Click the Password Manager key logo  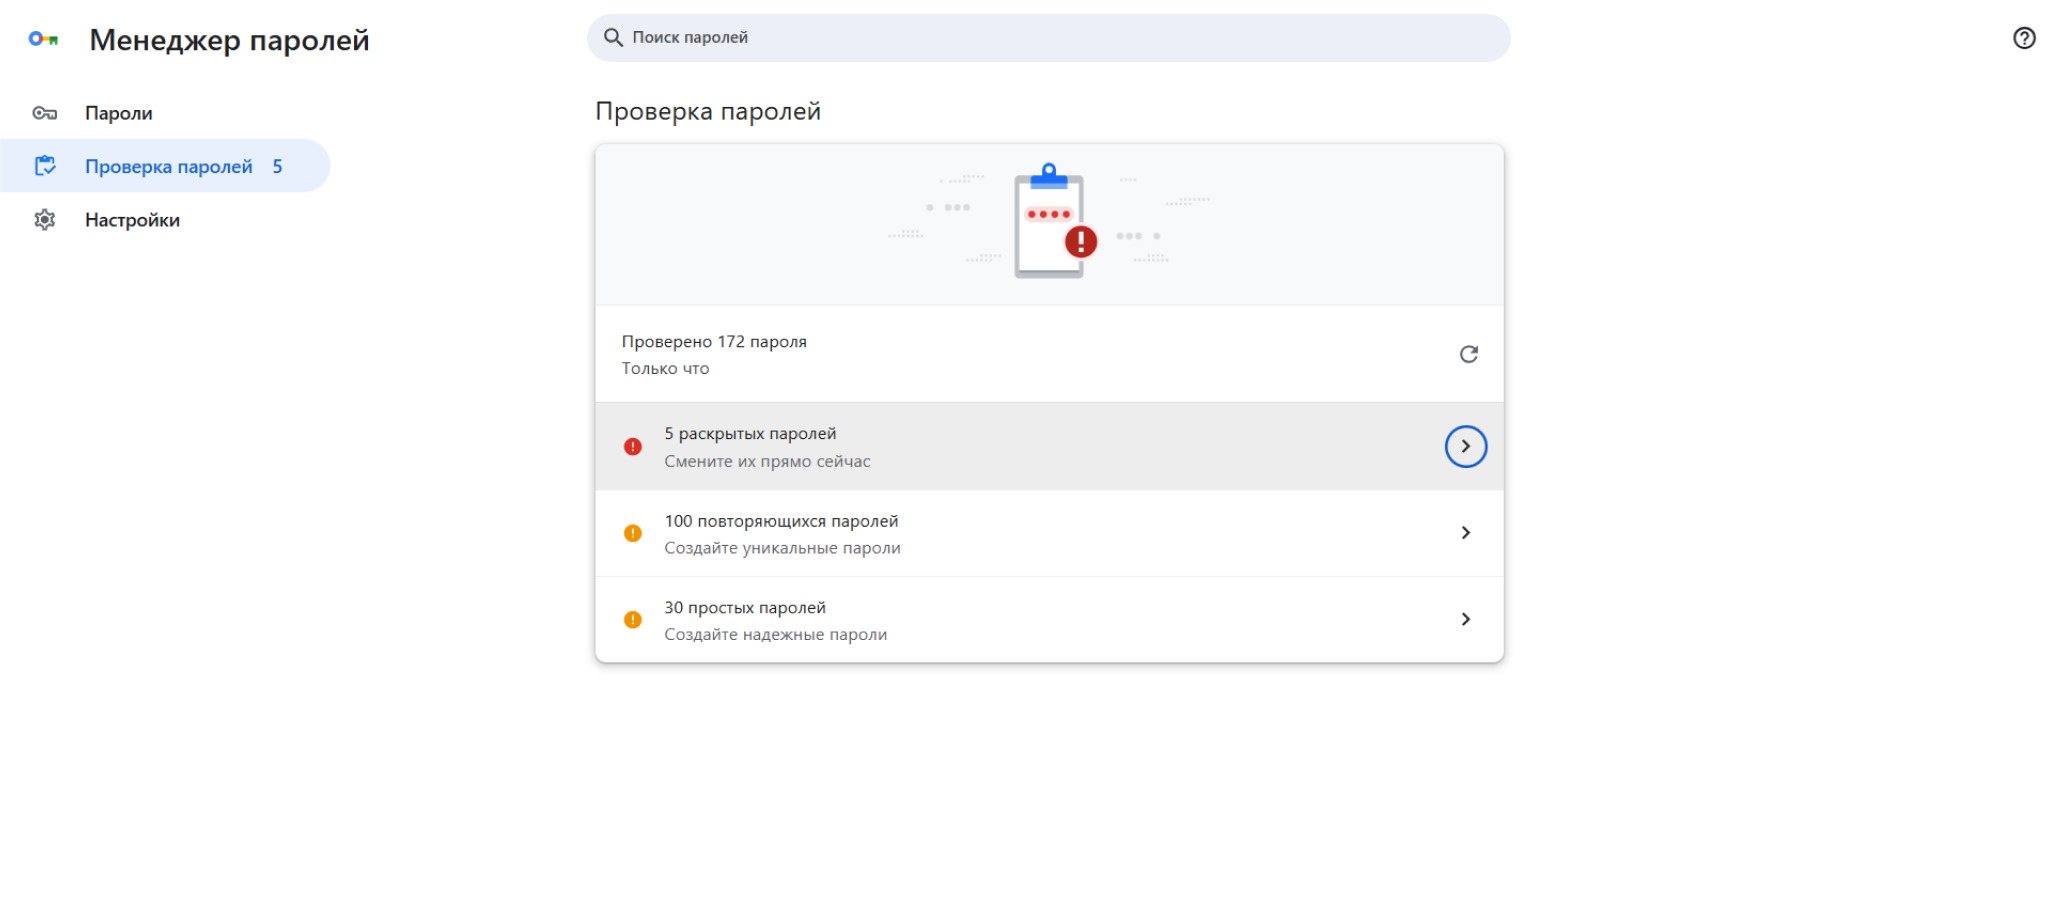(43, 39)
